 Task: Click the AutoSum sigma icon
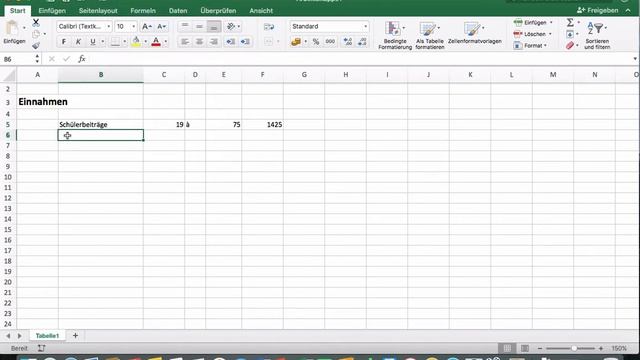[570, 22]
